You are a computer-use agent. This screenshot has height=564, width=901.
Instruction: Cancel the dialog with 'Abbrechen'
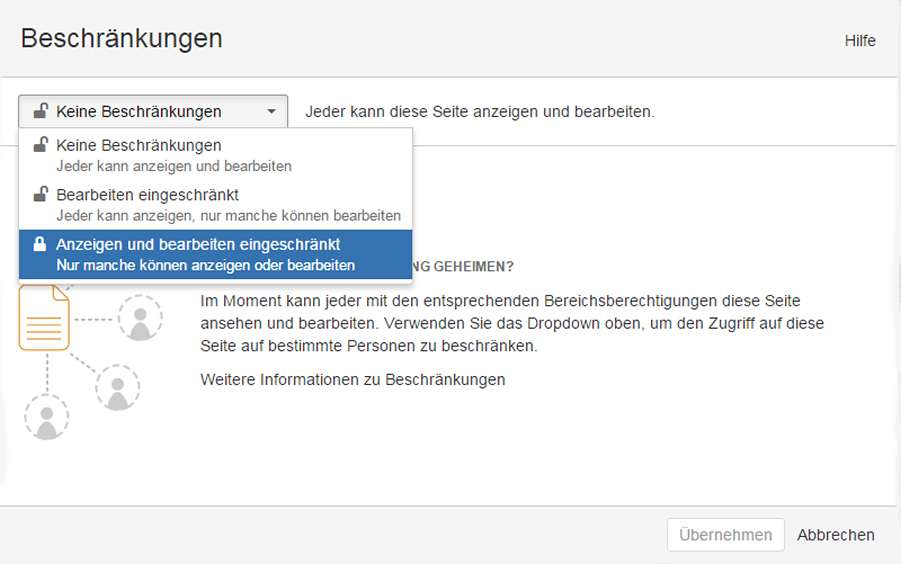(835, 535)
